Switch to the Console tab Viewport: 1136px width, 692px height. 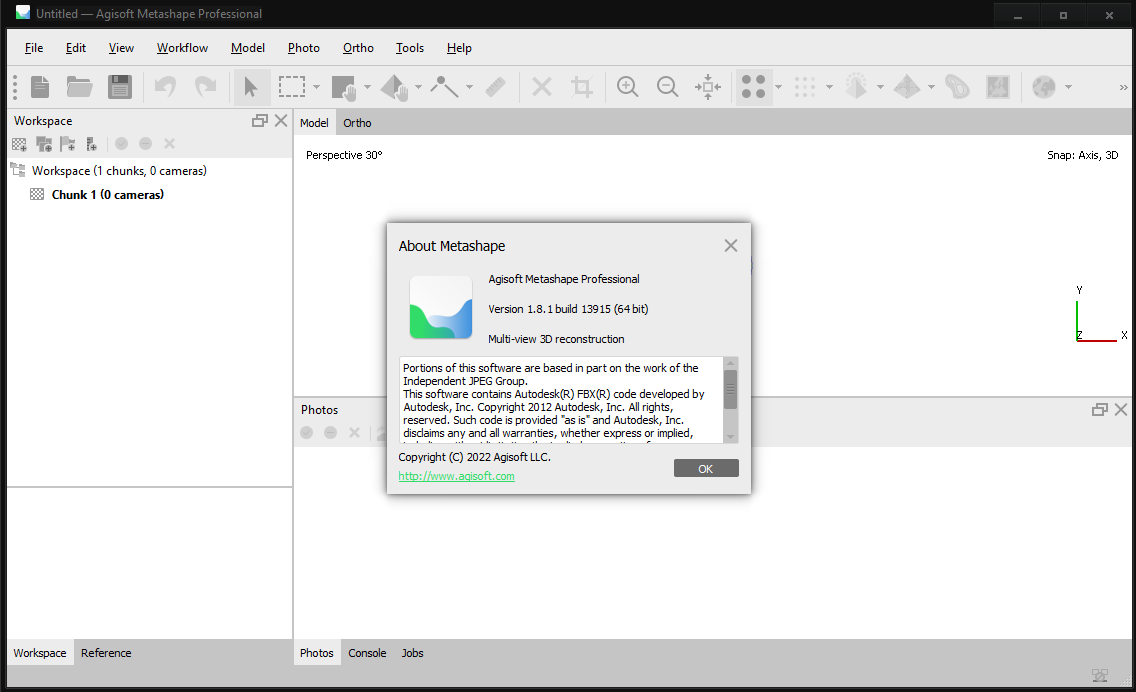point(367,653)
